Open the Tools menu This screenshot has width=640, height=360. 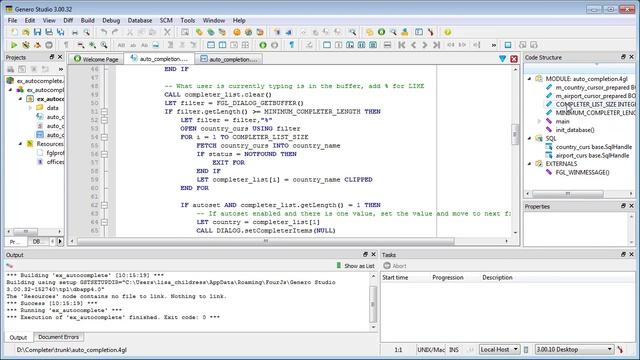(x=188, y=20)
